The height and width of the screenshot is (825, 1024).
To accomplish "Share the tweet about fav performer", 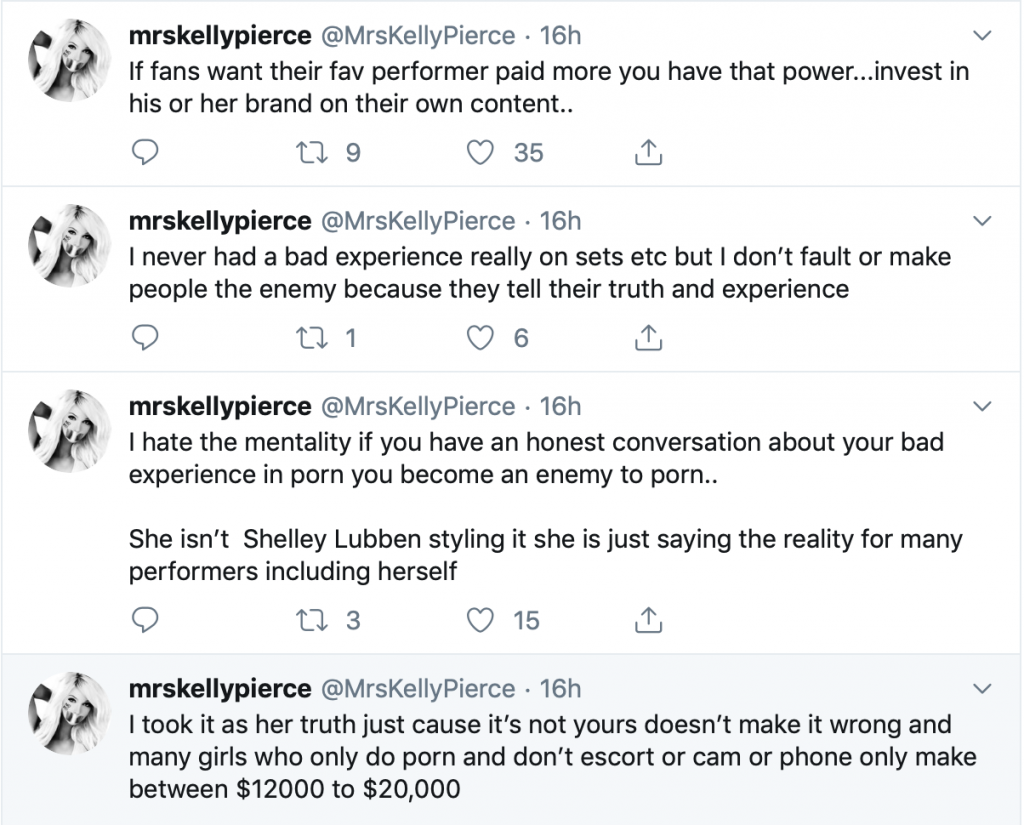I will [x=649, y=152].
